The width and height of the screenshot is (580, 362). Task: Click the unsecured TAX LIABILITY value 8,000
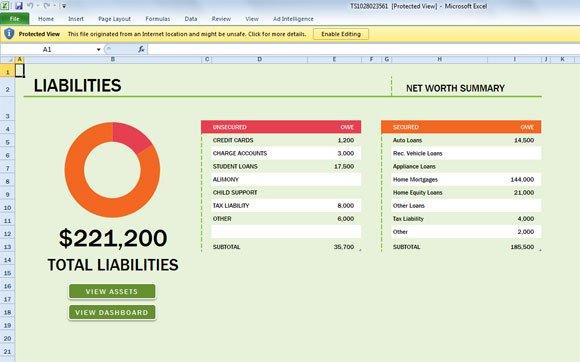click(346, 206)
